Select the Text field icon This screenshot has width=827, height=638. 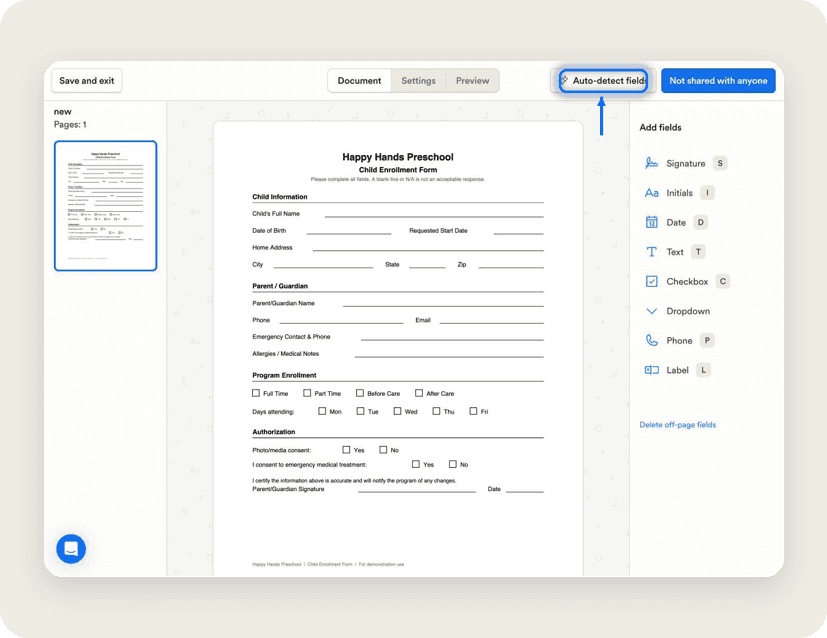(x=651, y=252)
